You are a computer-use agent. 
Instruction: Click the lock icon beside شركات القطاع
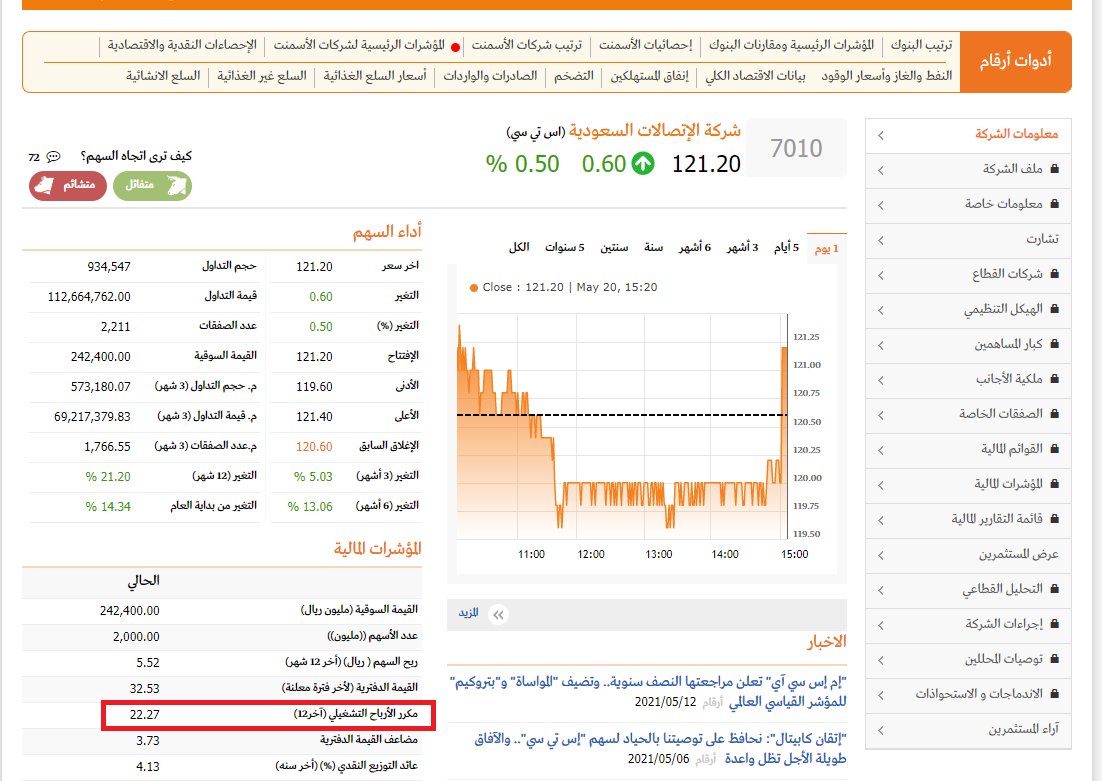1054,273
